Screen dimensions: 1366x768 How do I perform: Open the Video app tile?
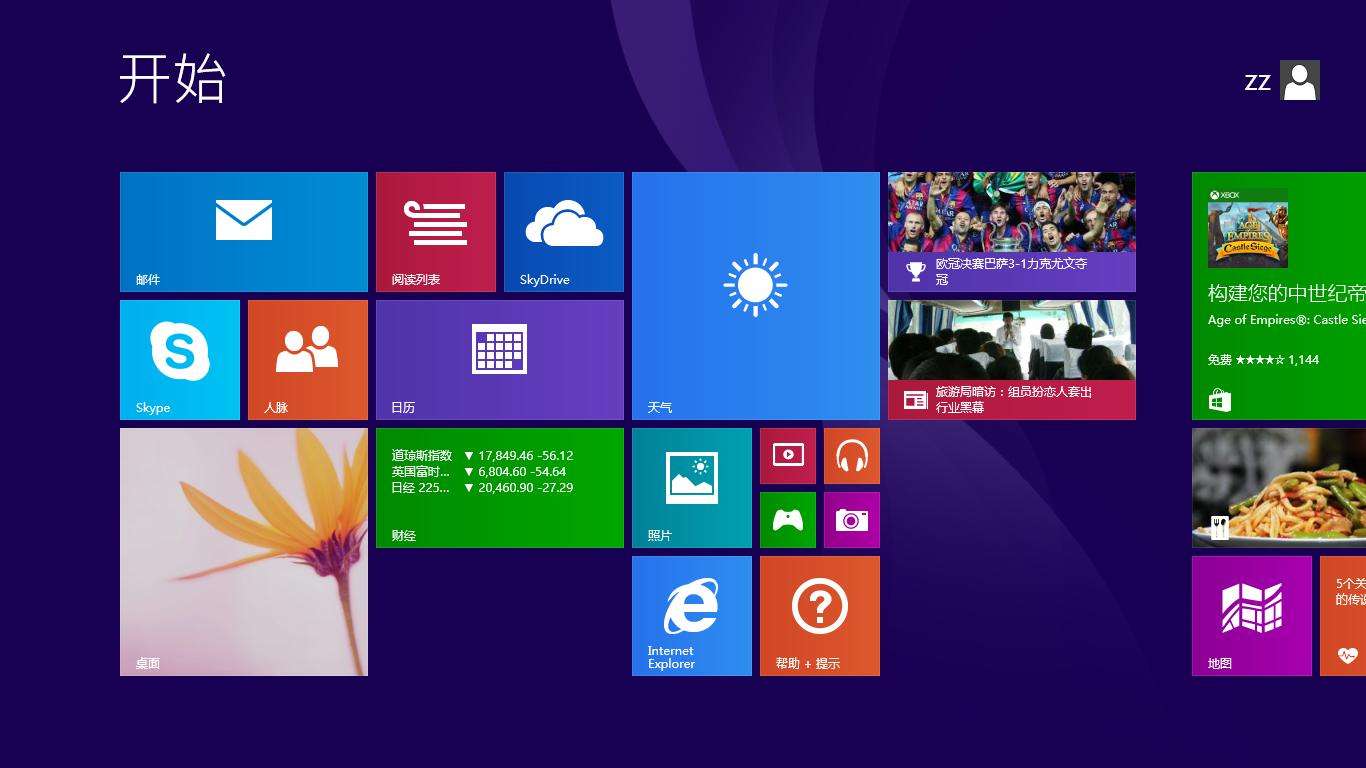(787, 455)
